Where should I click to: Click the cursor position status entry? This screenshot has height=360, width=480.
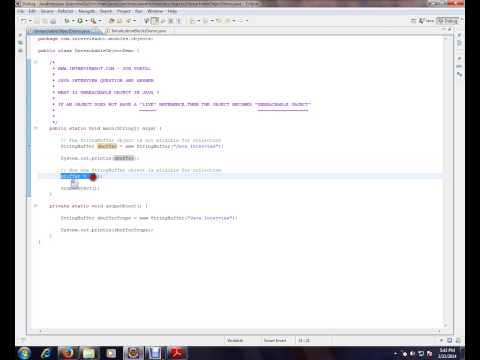[304, 340]
